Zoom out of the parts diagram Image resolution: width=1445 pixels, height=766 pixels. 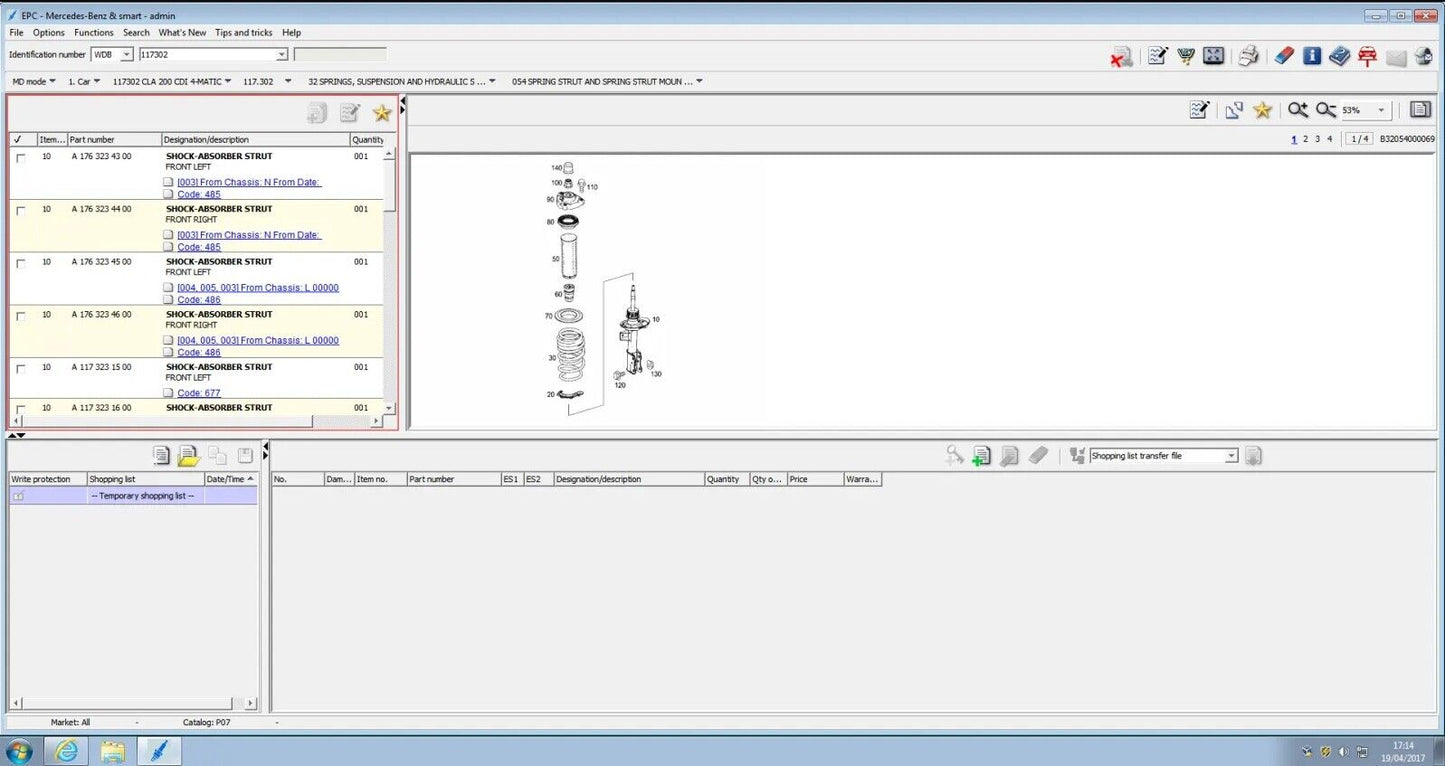(x=1325, y=110)
